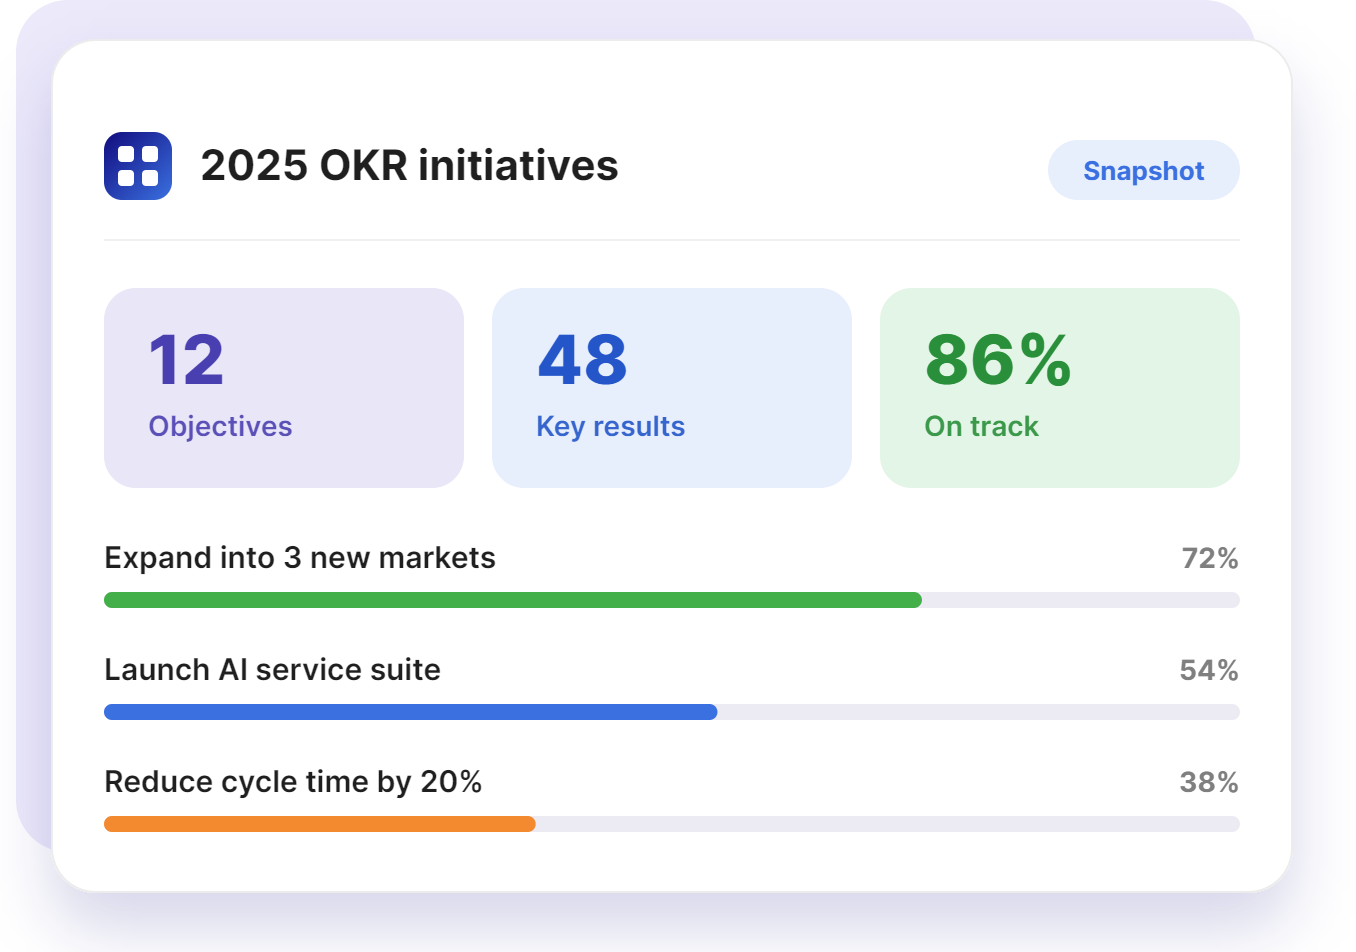This screenshot has width=1356, height=952.
Task: Select the Reduce cycle time by 20% label
Action: point(293,782)
